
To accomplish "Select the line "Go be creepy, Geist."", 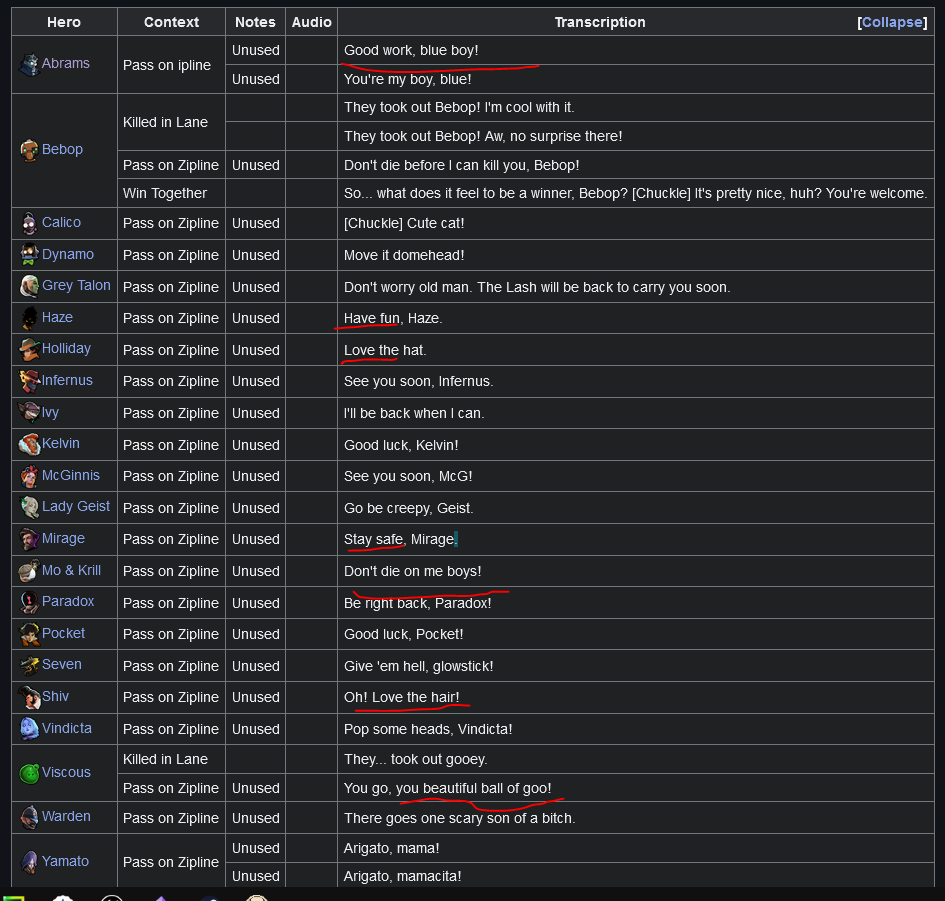I will 409,508.
